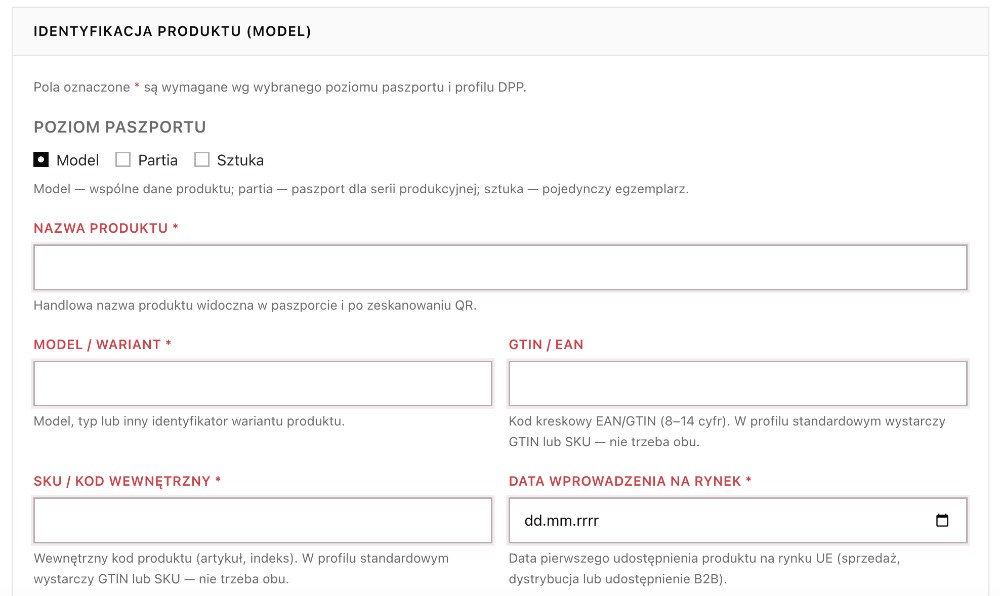Select the Sztuka passport level option
Viewport: 1000px width, 596px height.
pyautogui.click(x=202, y=159)
